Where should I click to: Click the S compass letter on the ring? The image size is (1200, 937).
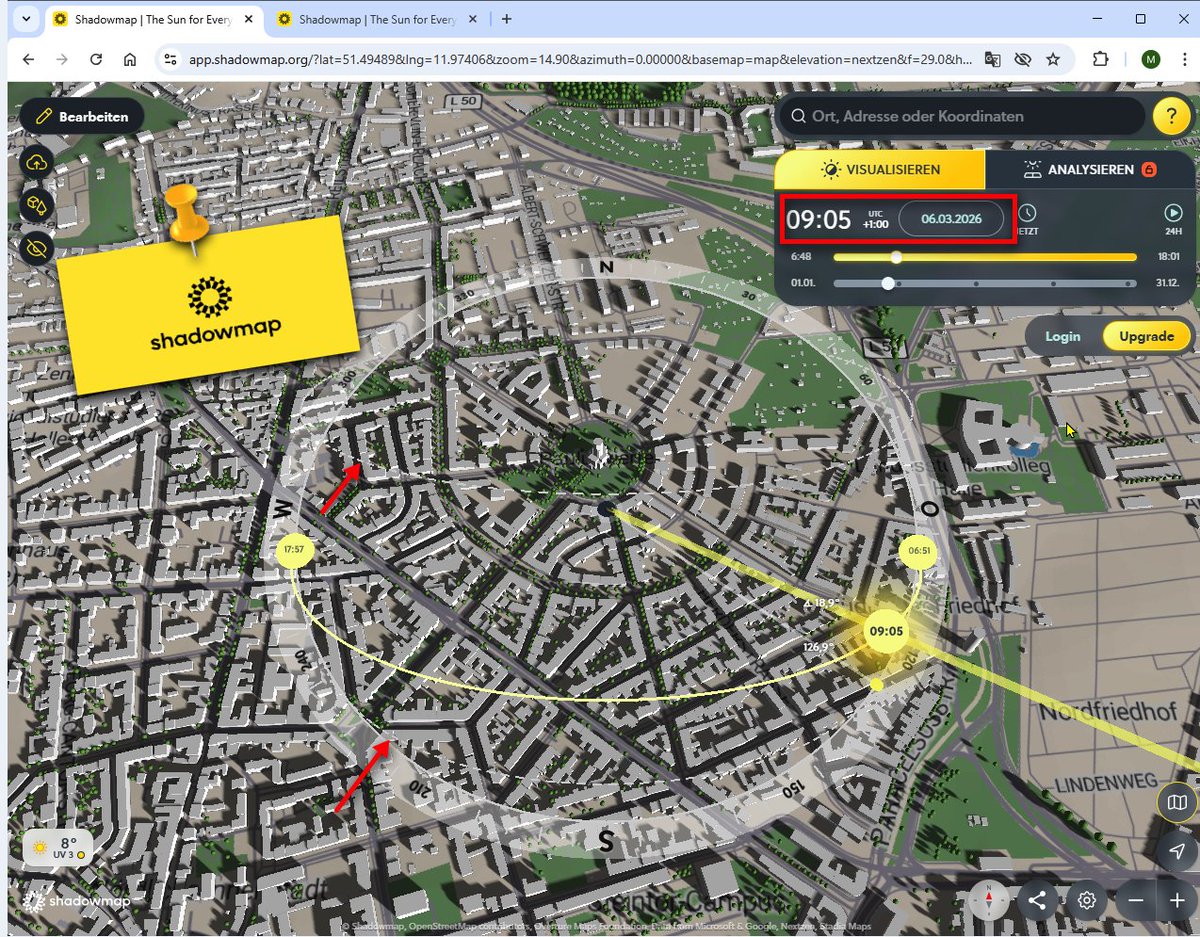click(605, 841)
